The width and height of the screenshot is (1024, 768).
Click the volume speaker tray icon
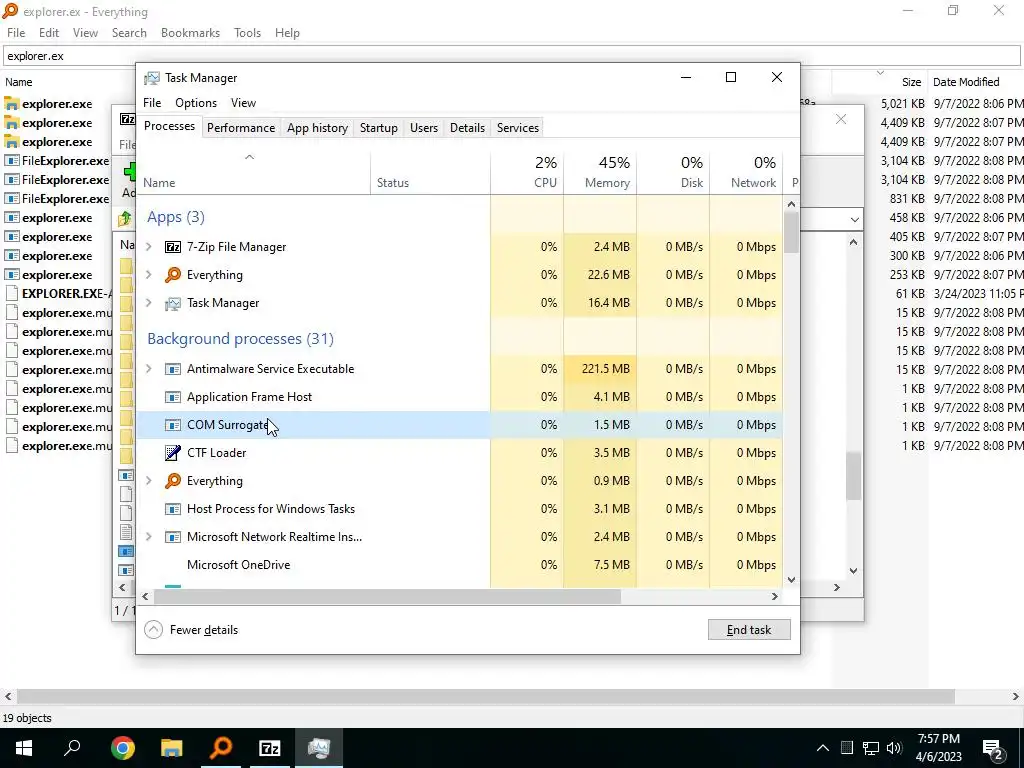click(x=894, y=748)
